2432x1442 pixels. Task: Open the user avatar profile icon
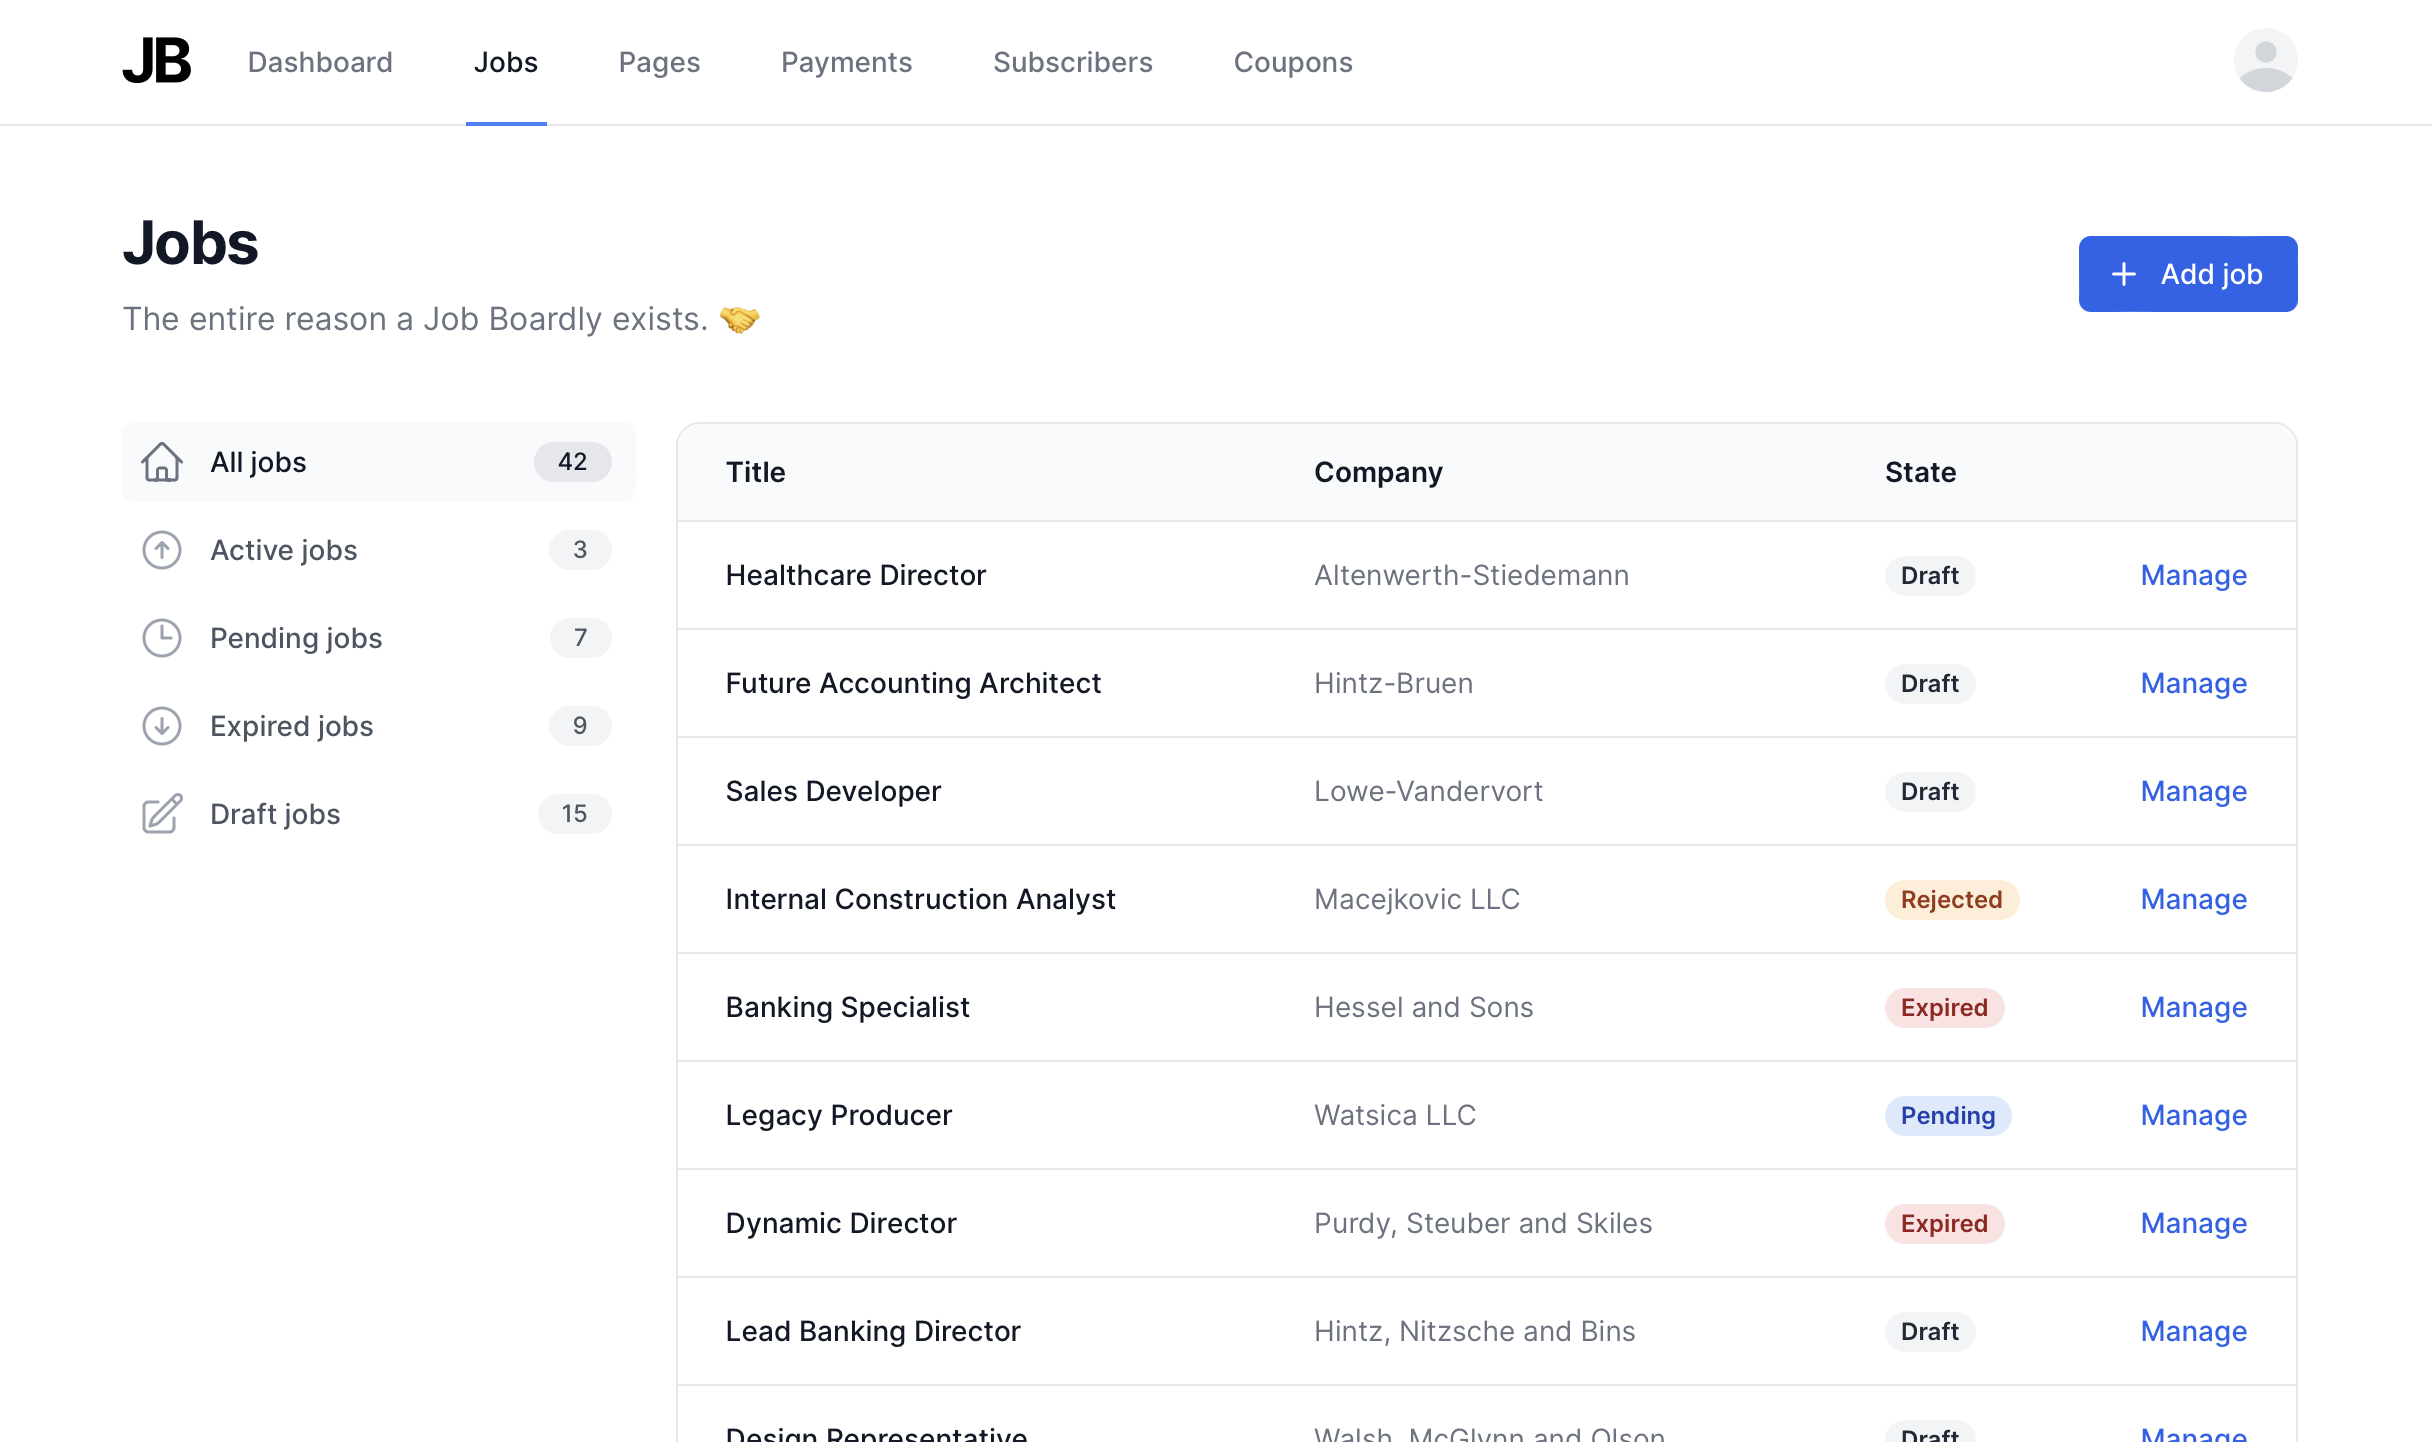(2266, 60)
